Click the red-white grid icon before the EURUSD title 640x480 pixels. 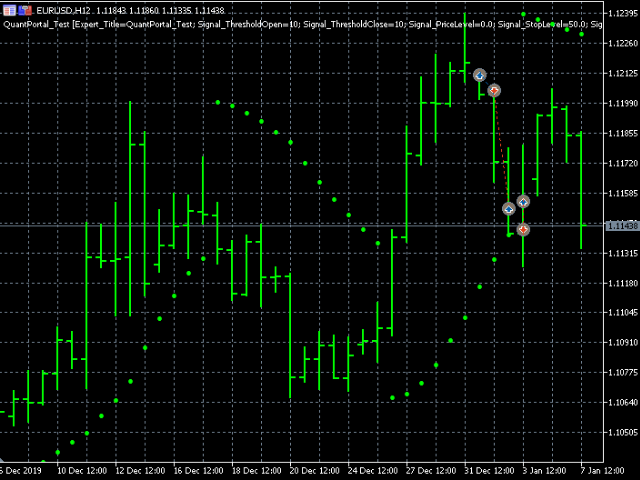coord(9,9)
